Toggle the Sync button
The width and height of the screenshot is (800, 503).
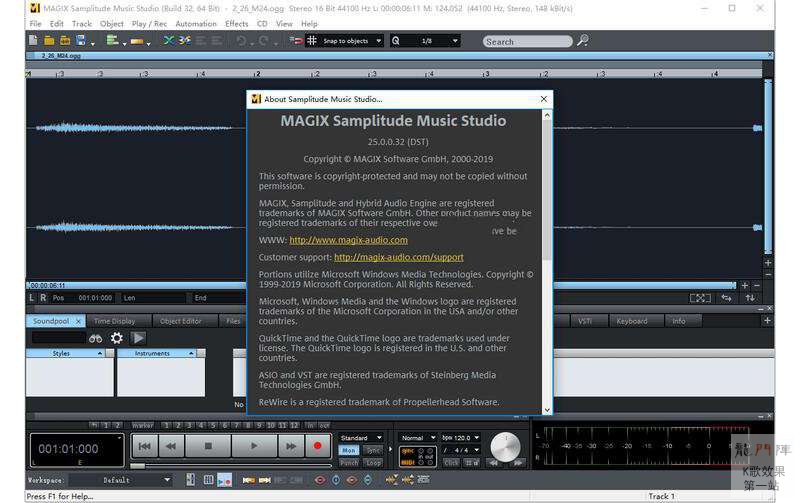(373, 450)
